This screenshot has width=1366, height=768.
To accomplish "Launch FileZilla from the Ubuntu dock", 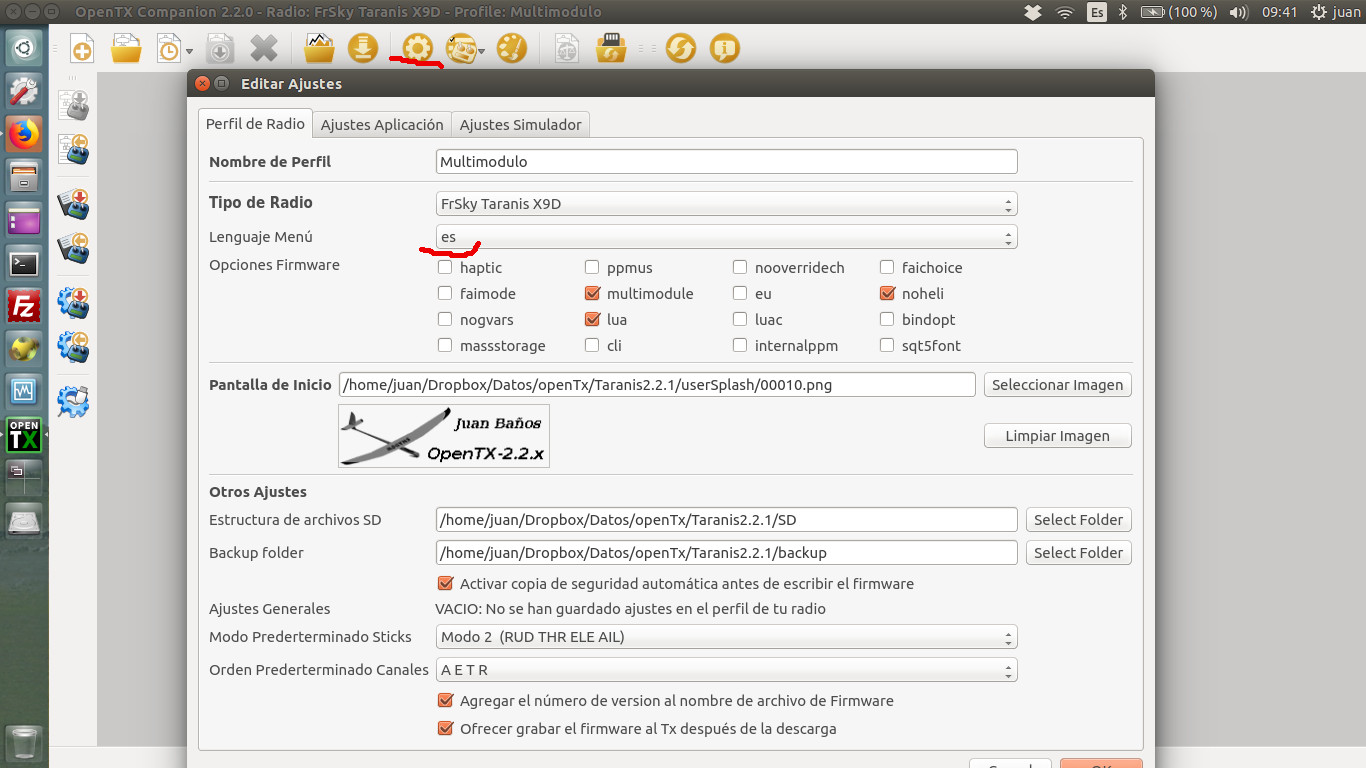I will [24, 306].
